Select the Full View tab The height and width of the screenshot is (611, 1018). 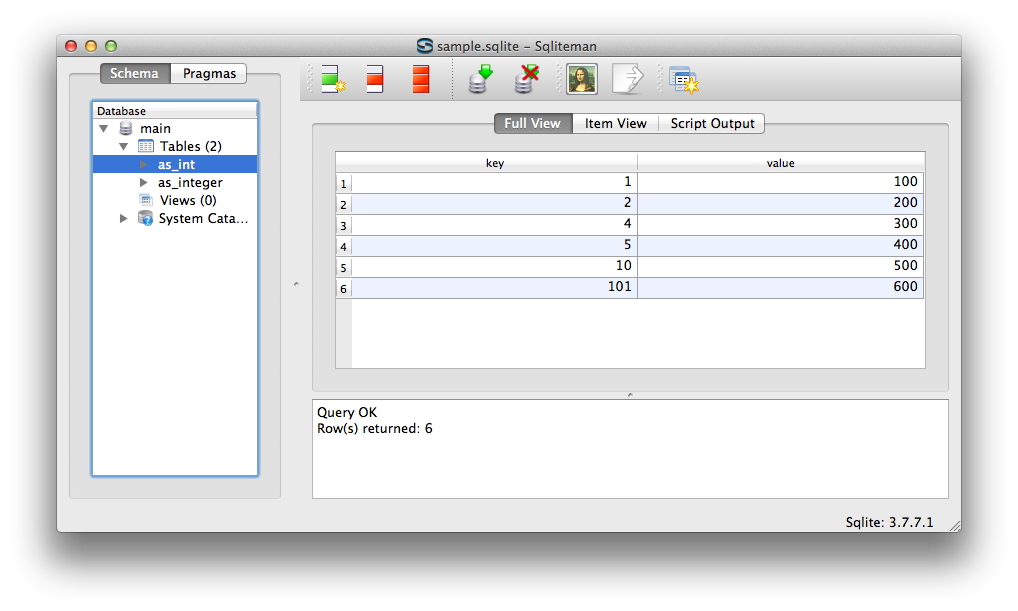pos(532,123)
